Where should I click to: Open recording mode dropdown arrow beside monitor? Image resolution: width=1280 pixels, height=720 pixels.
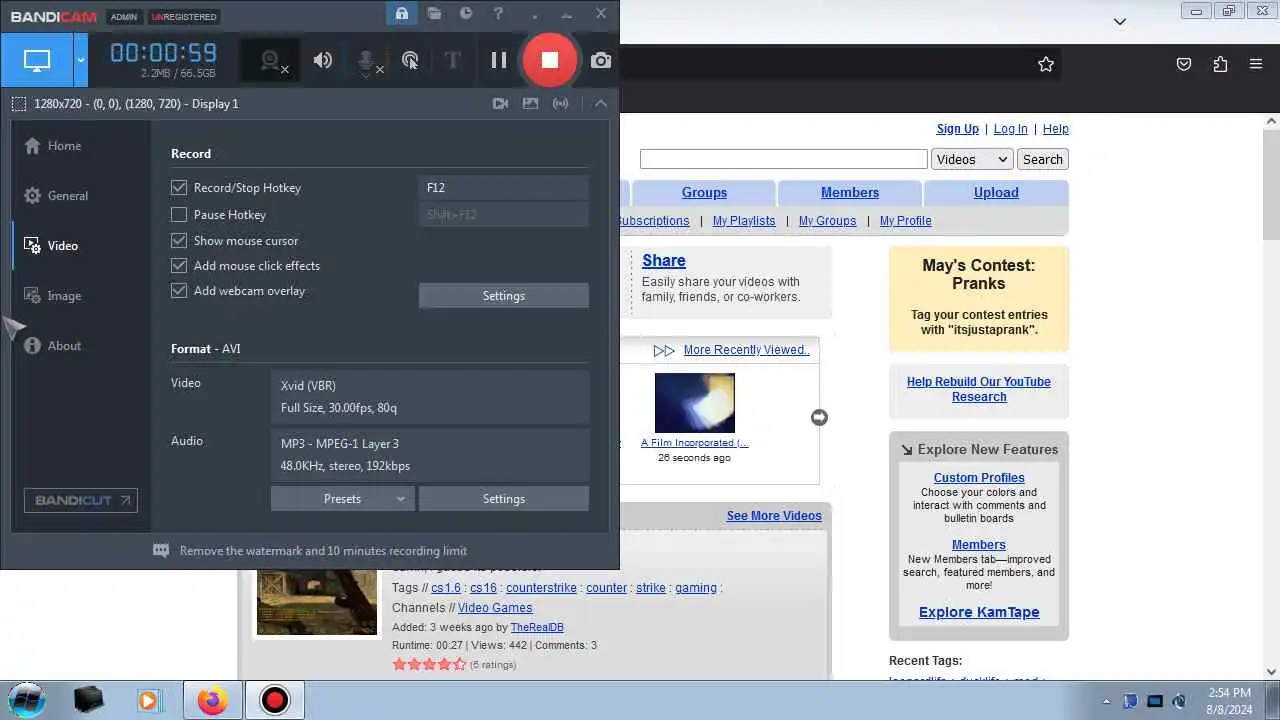coord(81,60)
